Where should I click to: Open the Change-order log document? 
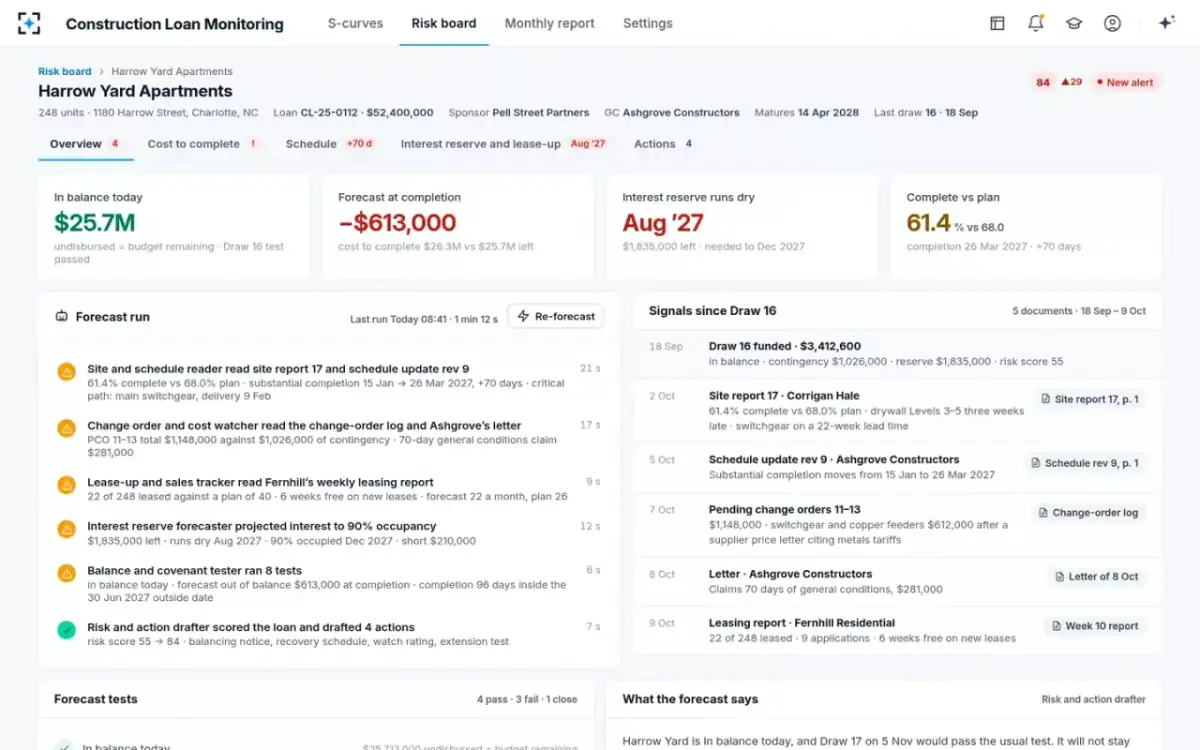[x=1089, y=512]
